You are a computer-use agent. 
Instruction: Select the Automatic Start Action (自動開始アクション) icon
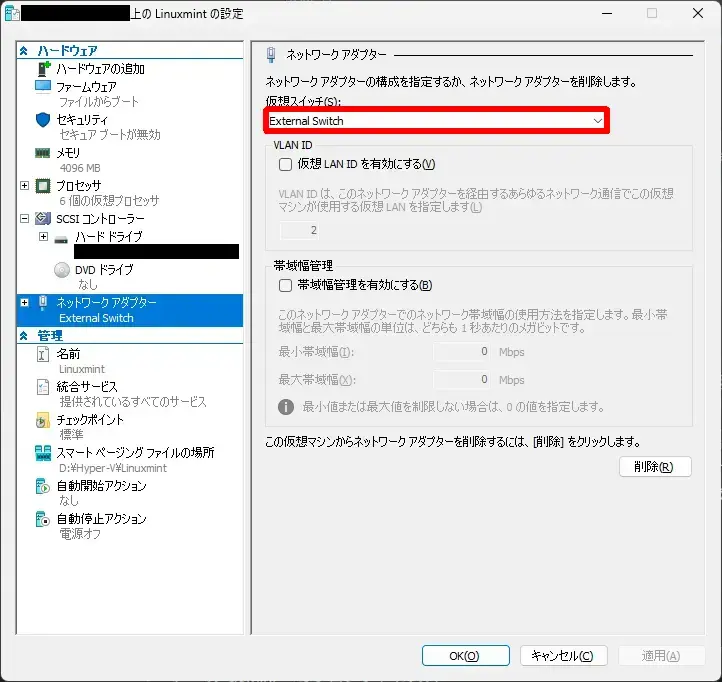[43, 486]
